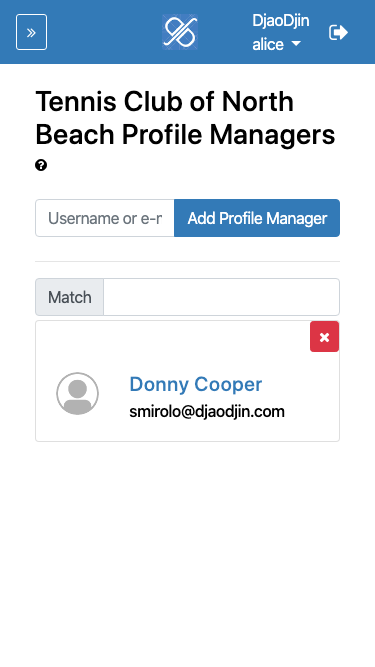Open the Donny Cooper profile link

click(196, 384)
